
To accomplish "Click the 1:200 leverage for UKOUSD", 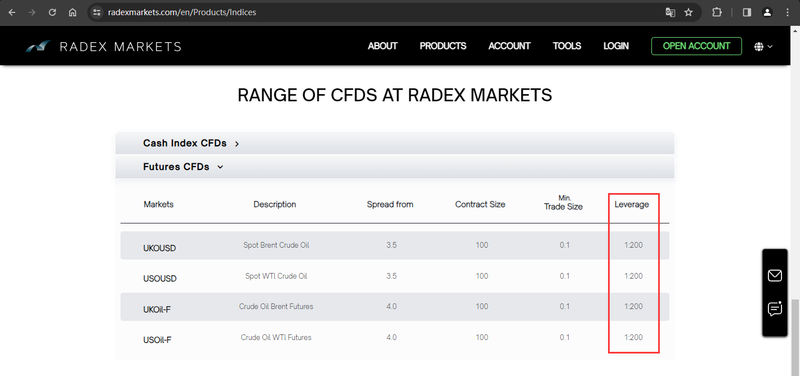I will click(633, 245).
